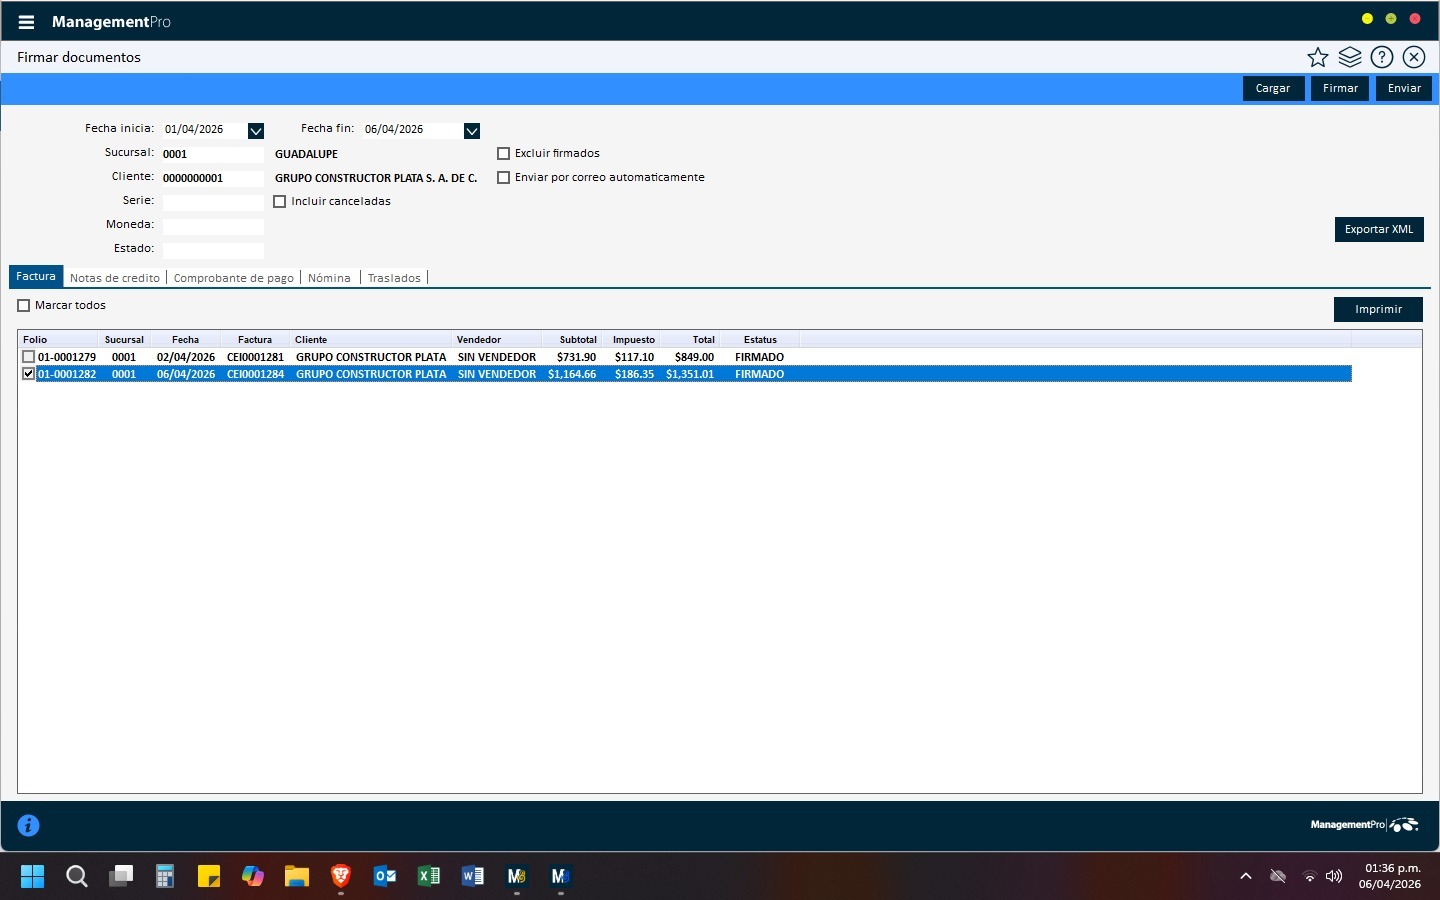The height and width of the screenshot is (900, 1440).
Task: Select the checkbox for folio 01-0001279
Action: coord(29,357)
